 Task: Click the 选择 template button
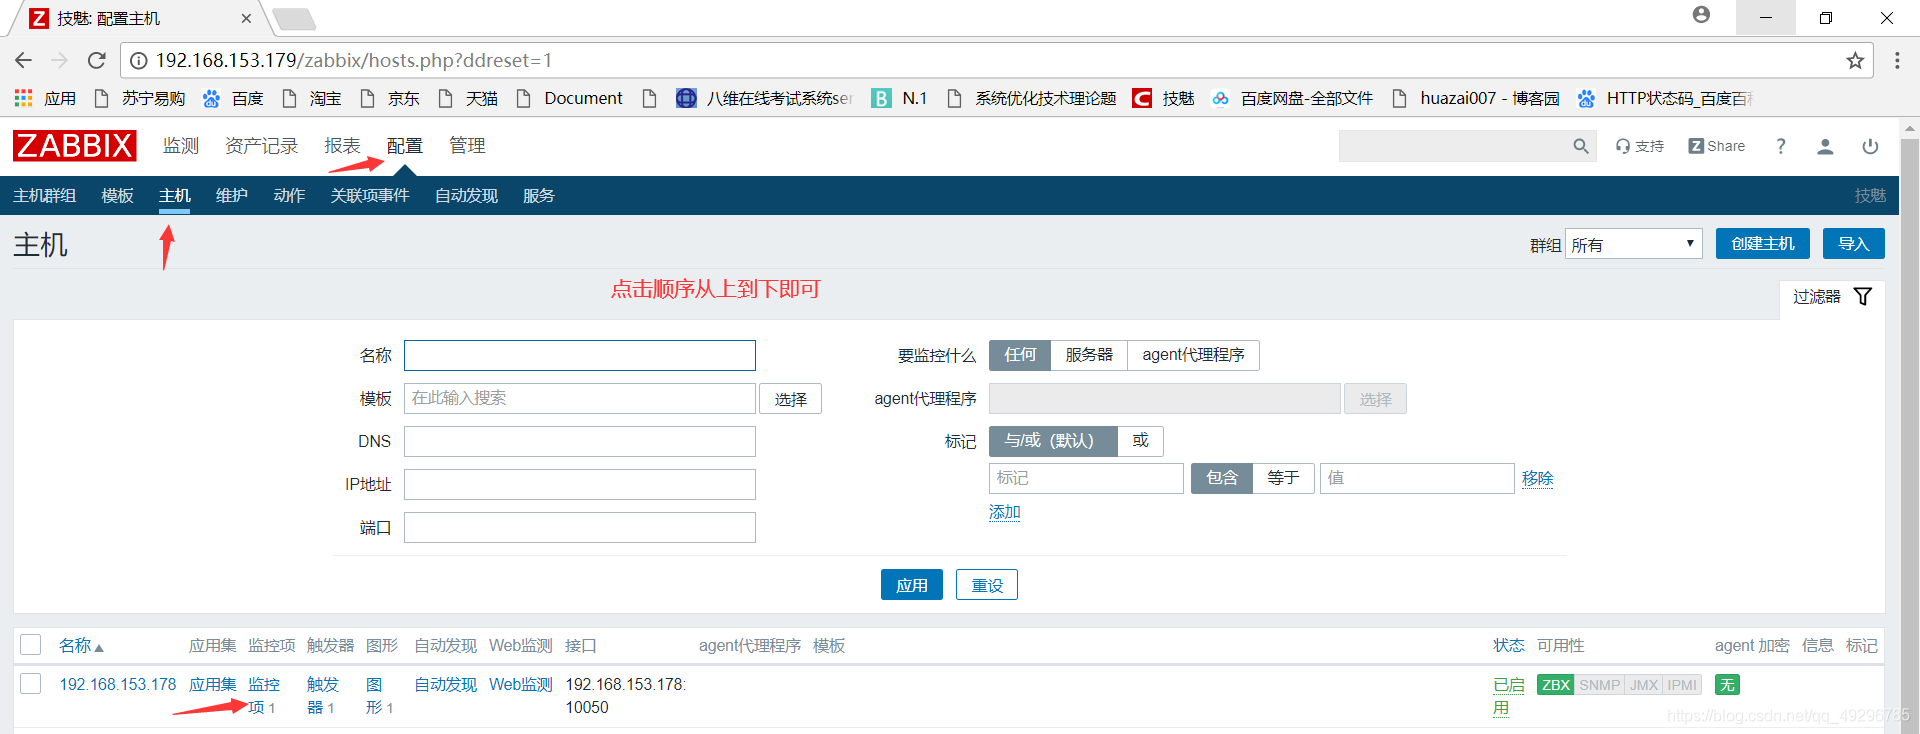coord(790,399)
